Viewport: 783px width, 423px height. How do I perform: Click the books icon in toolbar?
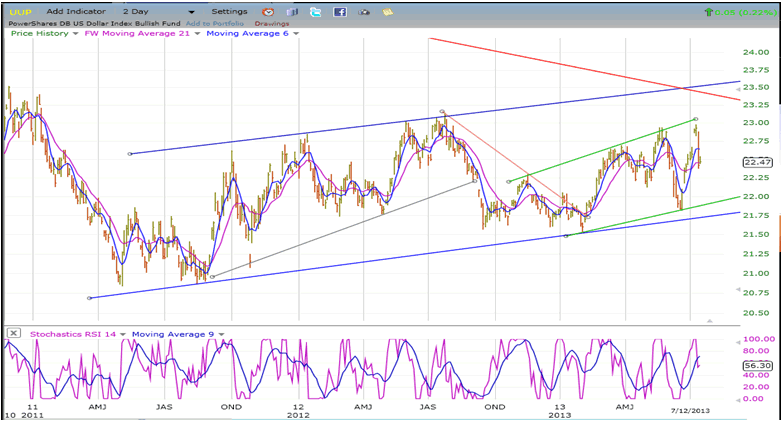290,11
